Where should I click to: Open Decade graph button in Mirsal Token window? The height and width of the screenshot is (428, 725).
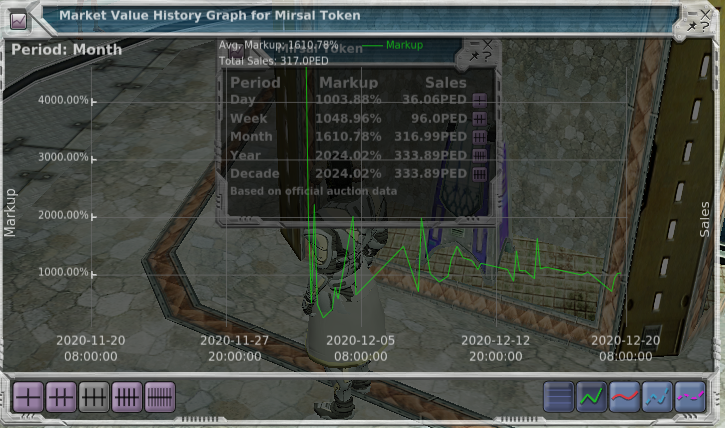pos(479,174)
